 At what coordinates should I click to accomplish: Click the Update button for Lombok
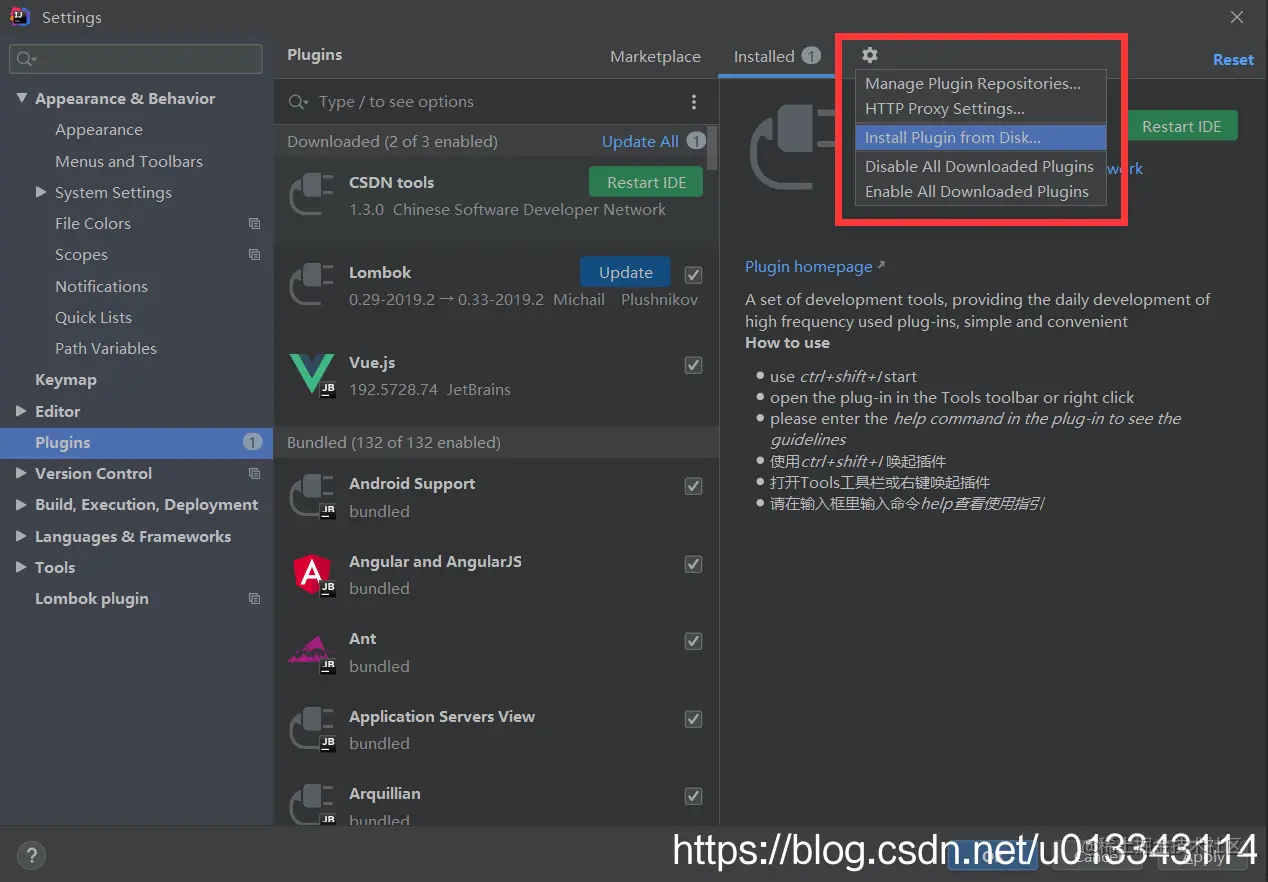coord(626,272)
